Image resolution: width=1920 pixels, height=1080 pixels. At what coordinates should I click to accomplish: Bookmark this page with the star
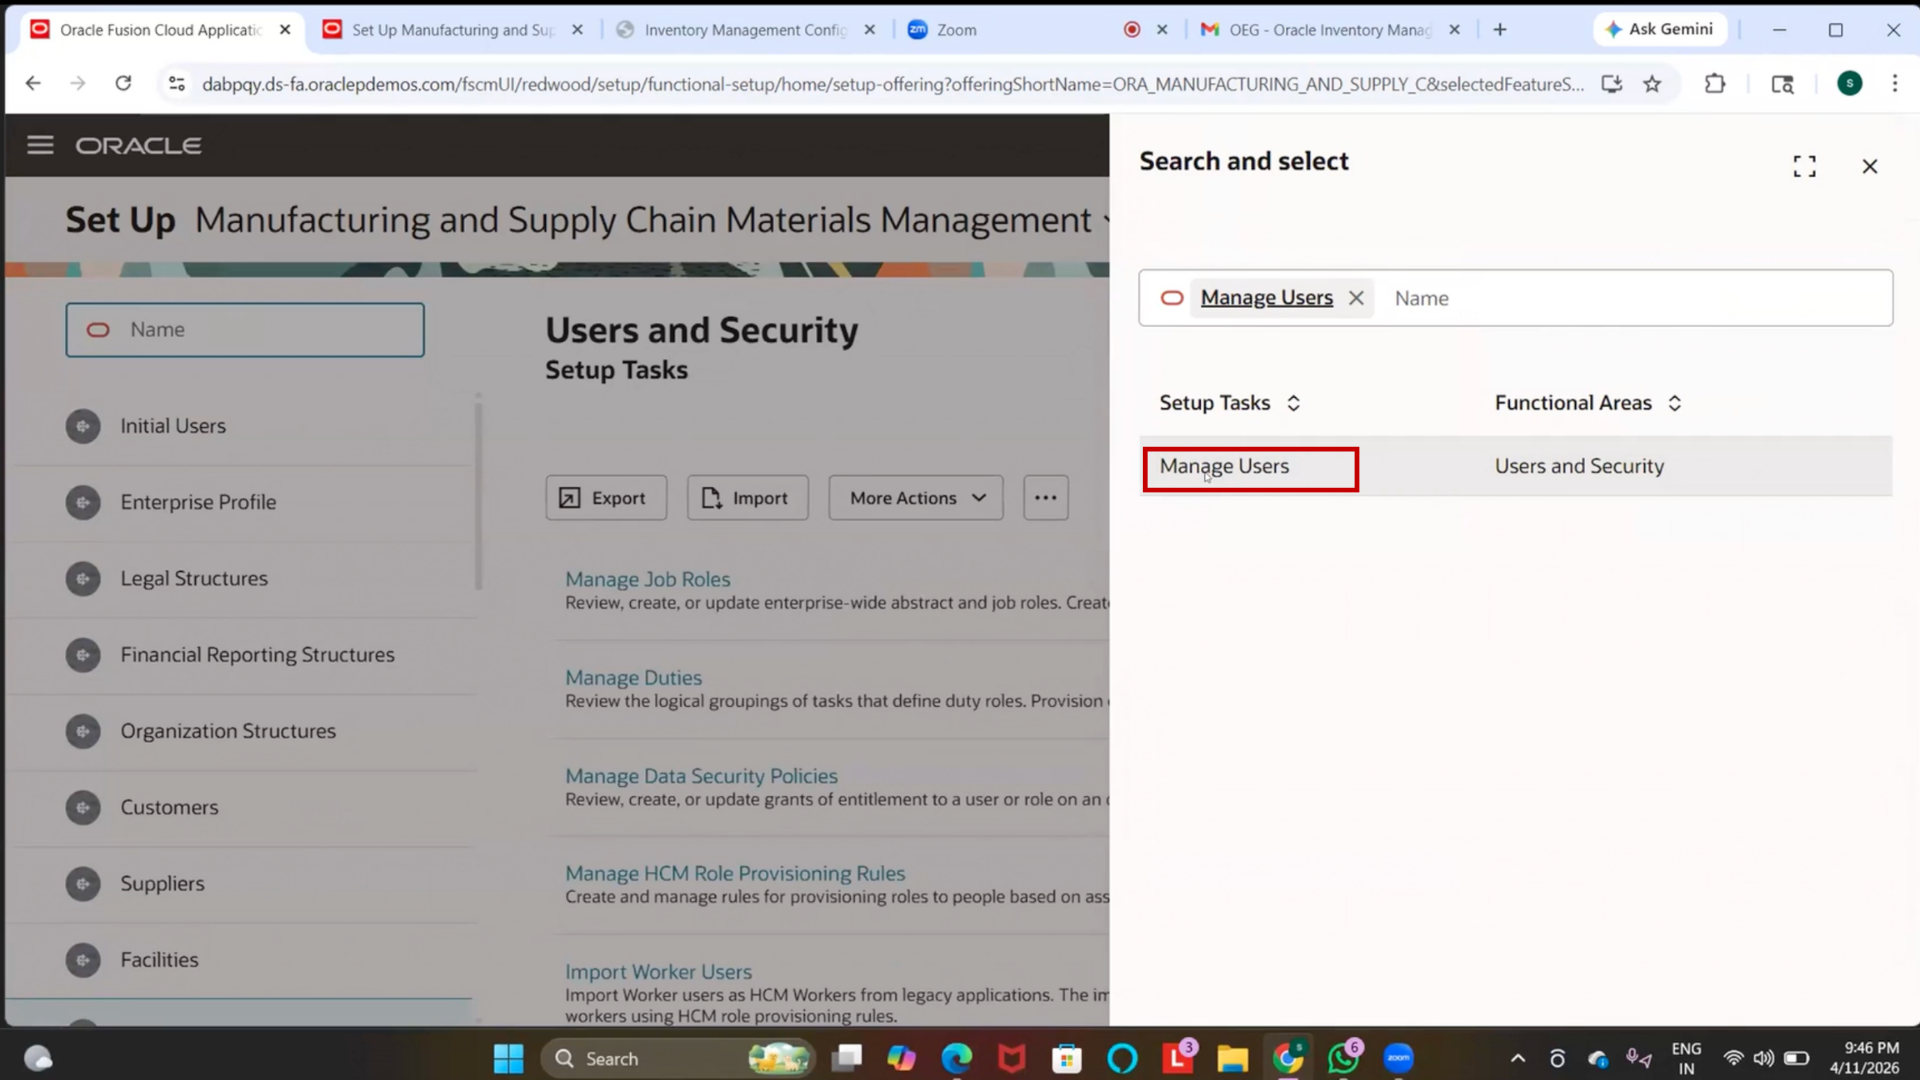(1652, 84)
